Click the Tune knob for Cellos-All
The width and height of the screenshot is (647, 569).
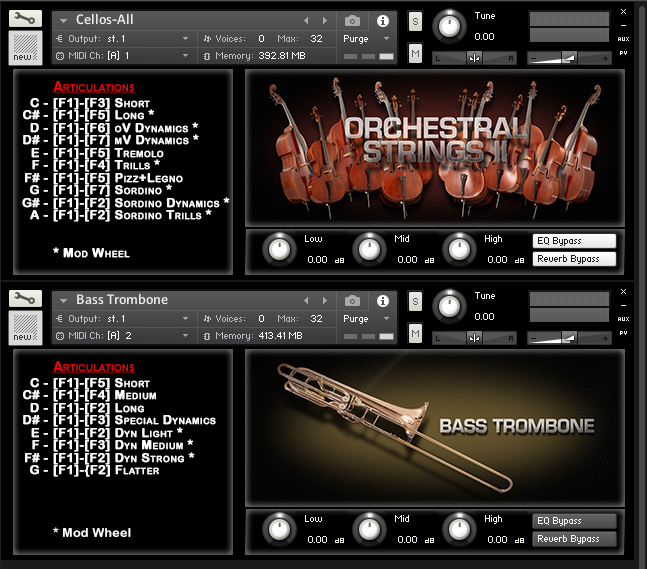tap(449, 26)
